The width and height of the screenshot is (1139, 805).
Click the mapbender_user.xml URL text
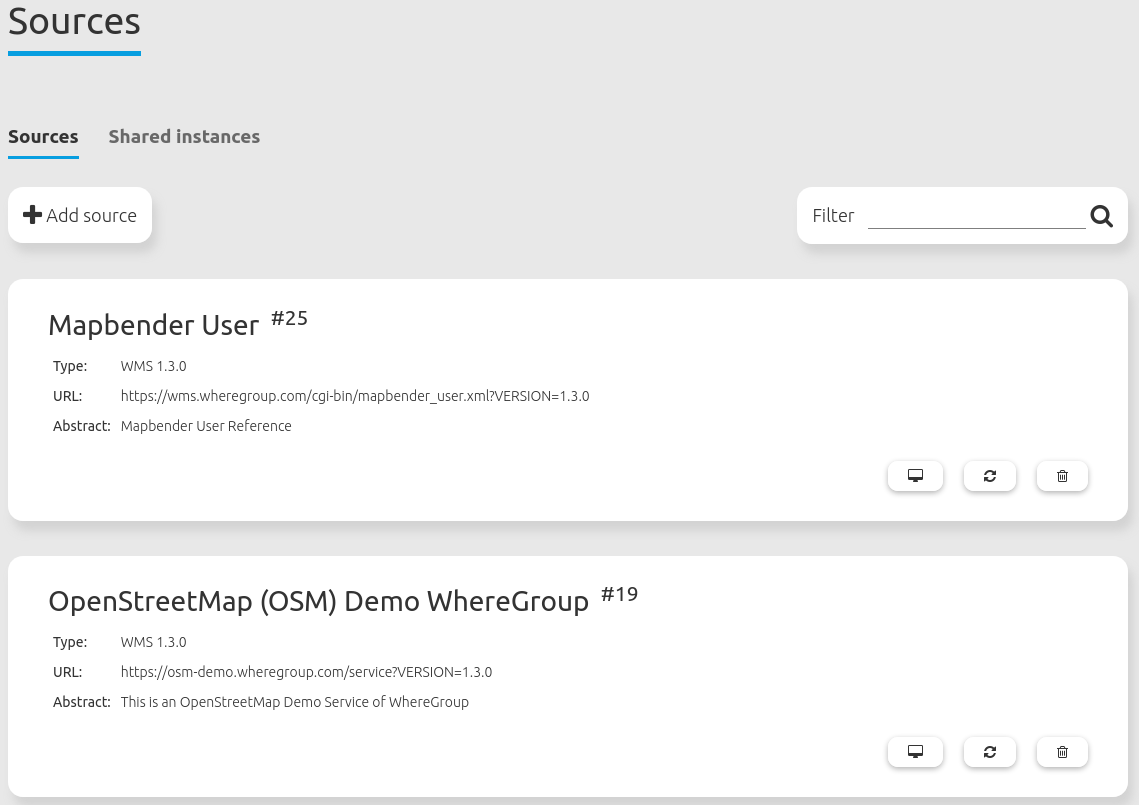(x=355, y=396)
